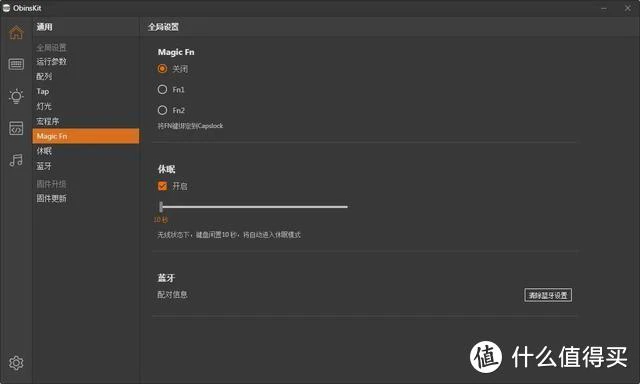Click the middle of sleep slider track
640x384 pixels.
(x=253, y=207)
